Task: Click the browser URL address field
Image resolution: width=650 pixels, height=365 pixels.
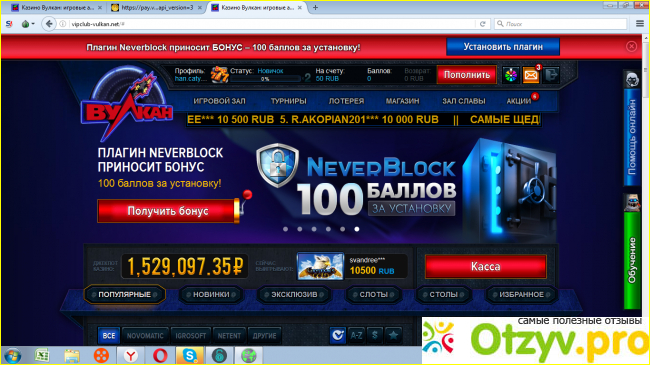Action: pyautogui.click(x=272, y=24)
